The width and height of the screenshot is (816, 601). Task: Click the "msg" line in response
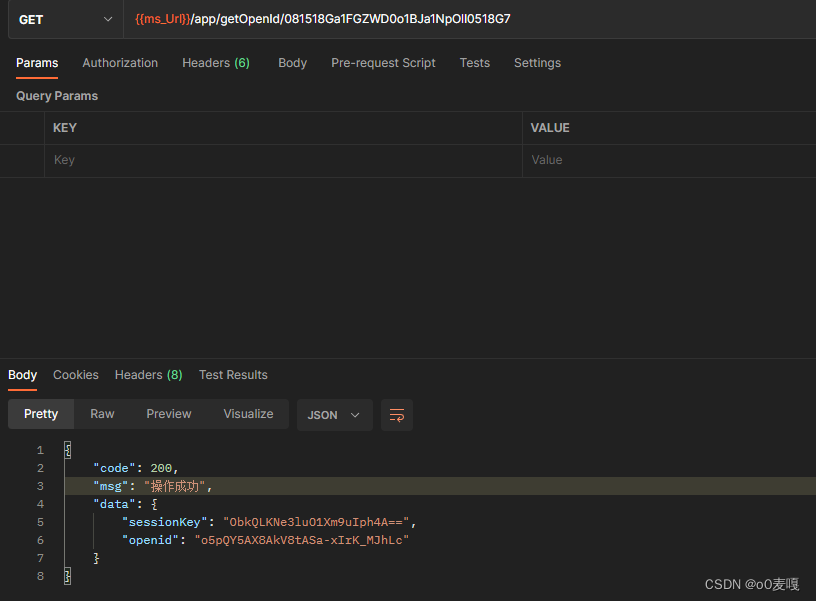[x=152, y=487]
